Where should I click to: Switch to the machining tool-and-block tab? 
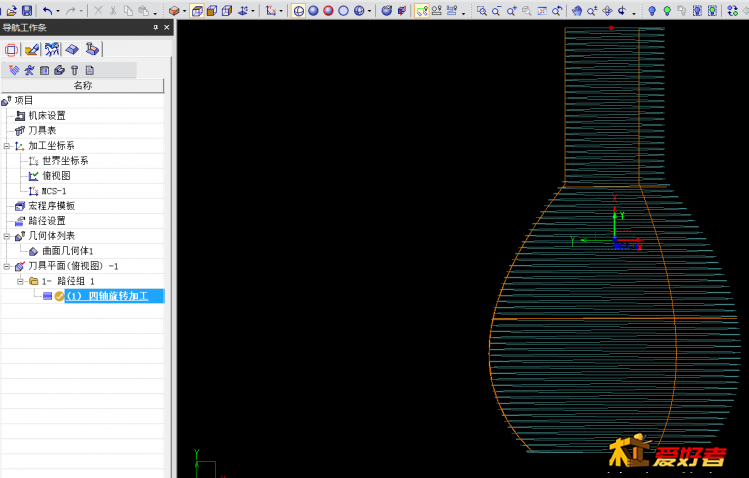point(92,49)
